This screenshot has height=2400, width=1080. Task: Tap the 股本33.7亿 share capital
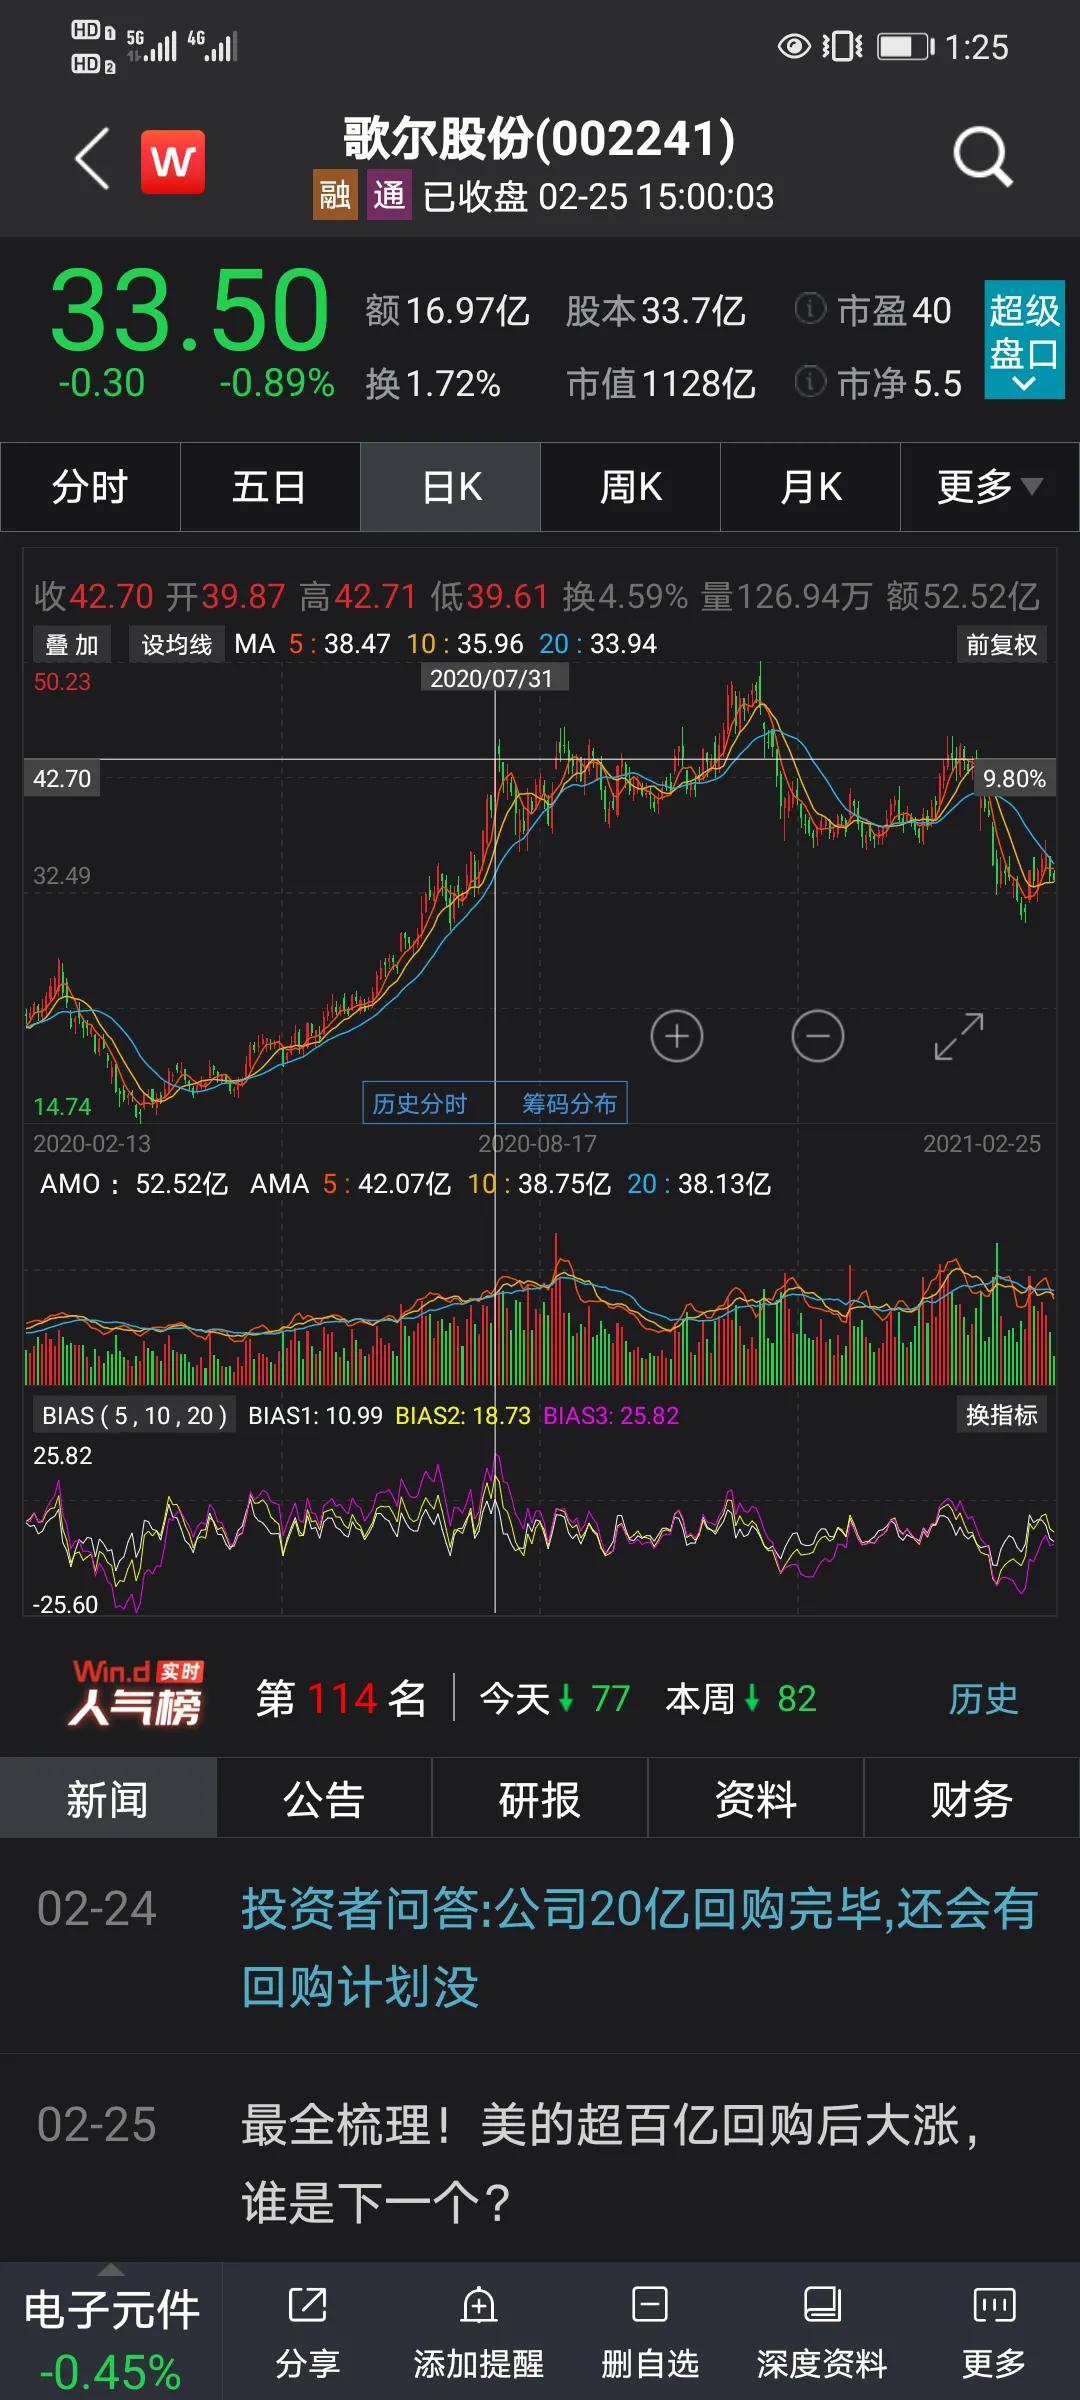656,311
